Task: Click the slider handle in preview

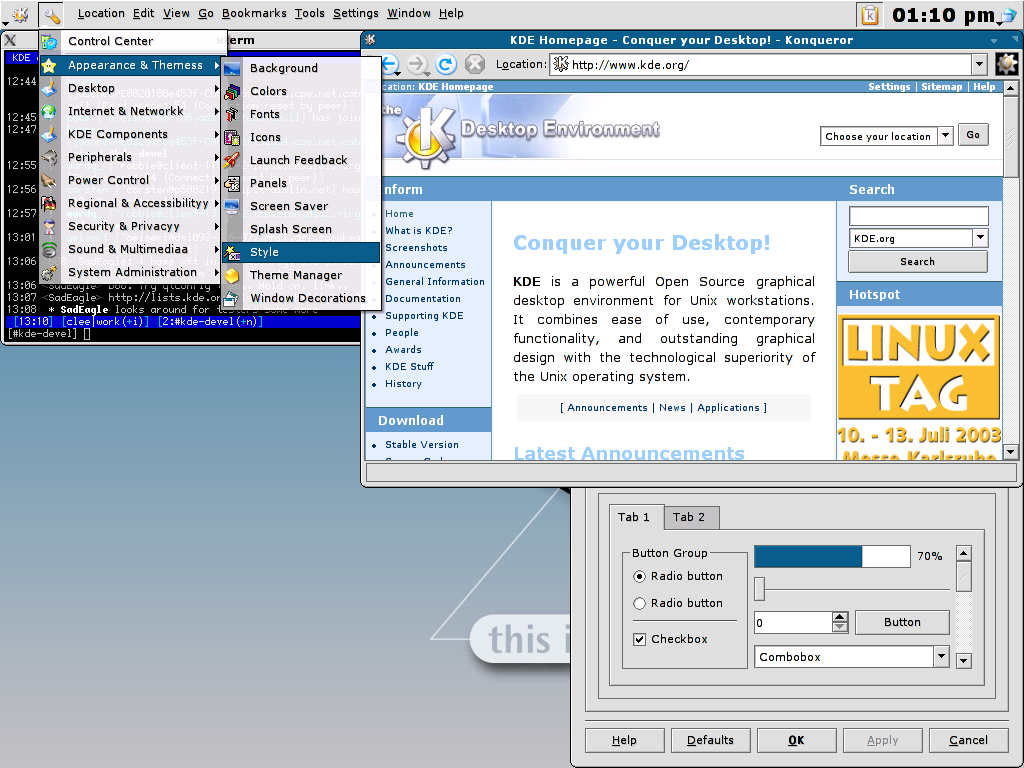Action: pyautogui.click(x=760, y=588)
